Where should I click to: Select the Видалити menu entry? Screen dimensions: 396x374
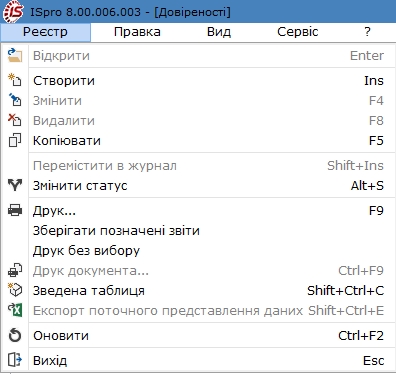[x=207, y=120]
